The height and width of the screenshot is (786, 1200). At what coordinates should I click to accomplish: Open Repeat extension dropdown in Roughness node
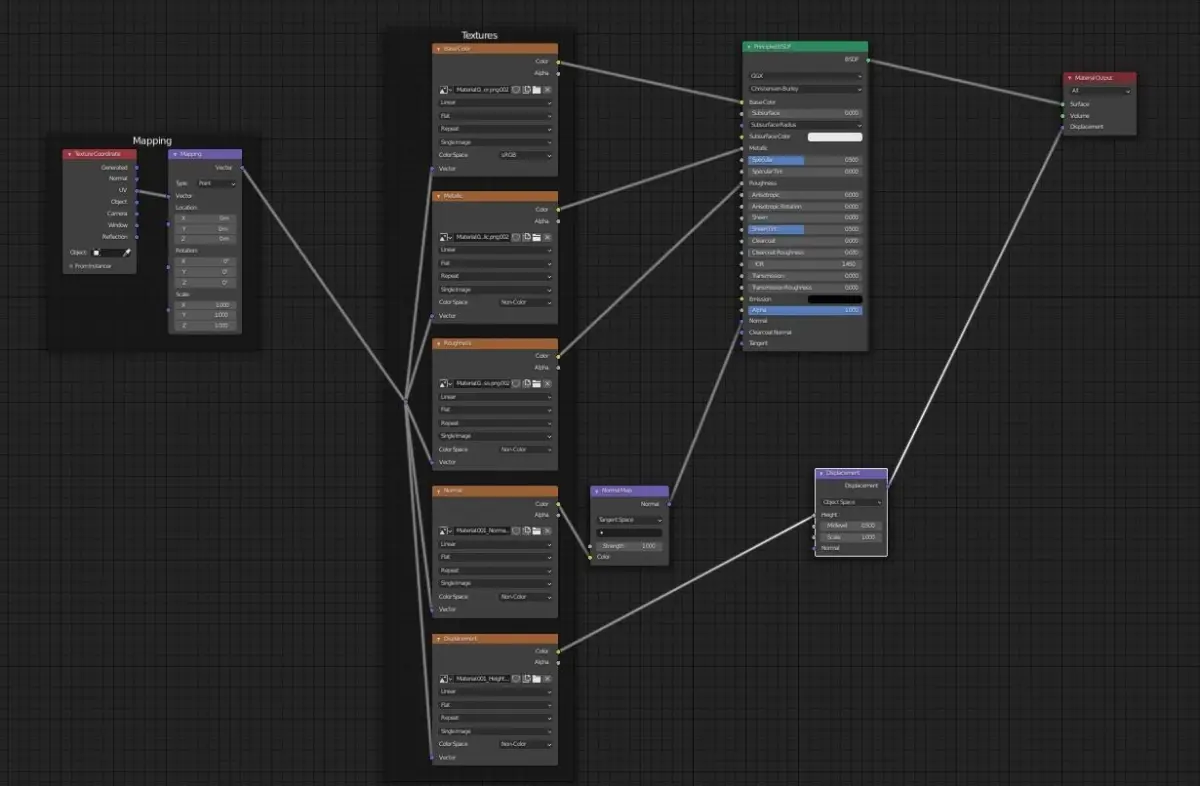tap(495, 423)
